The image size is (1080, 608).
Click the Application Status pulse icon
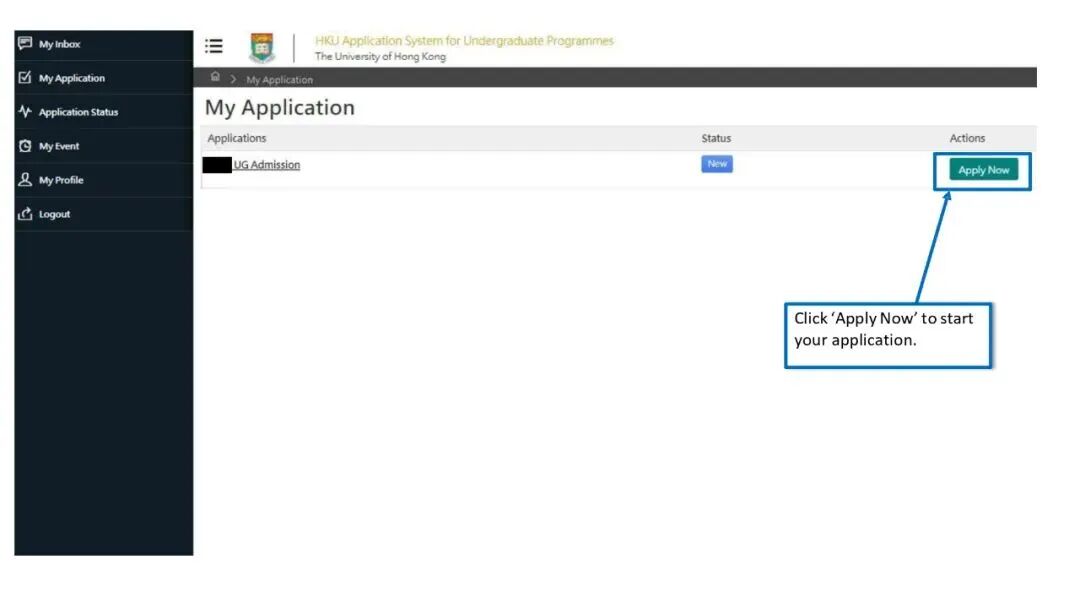click(x=25, y=112)
